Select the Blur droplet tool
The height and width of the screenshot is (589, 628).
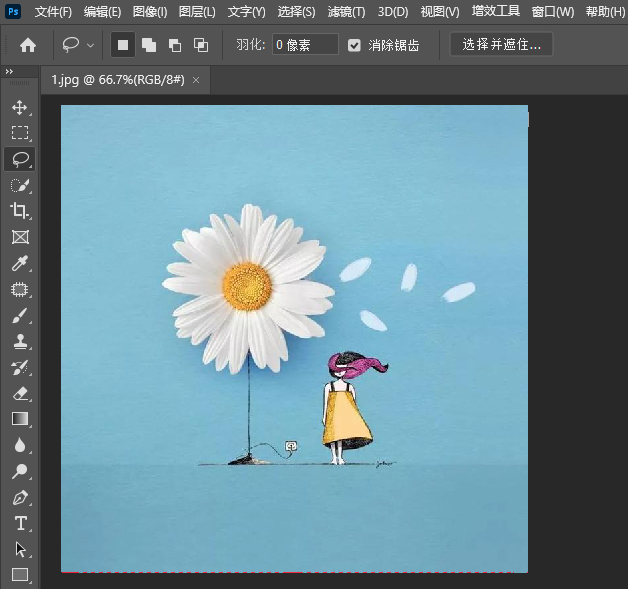(20, 445)
